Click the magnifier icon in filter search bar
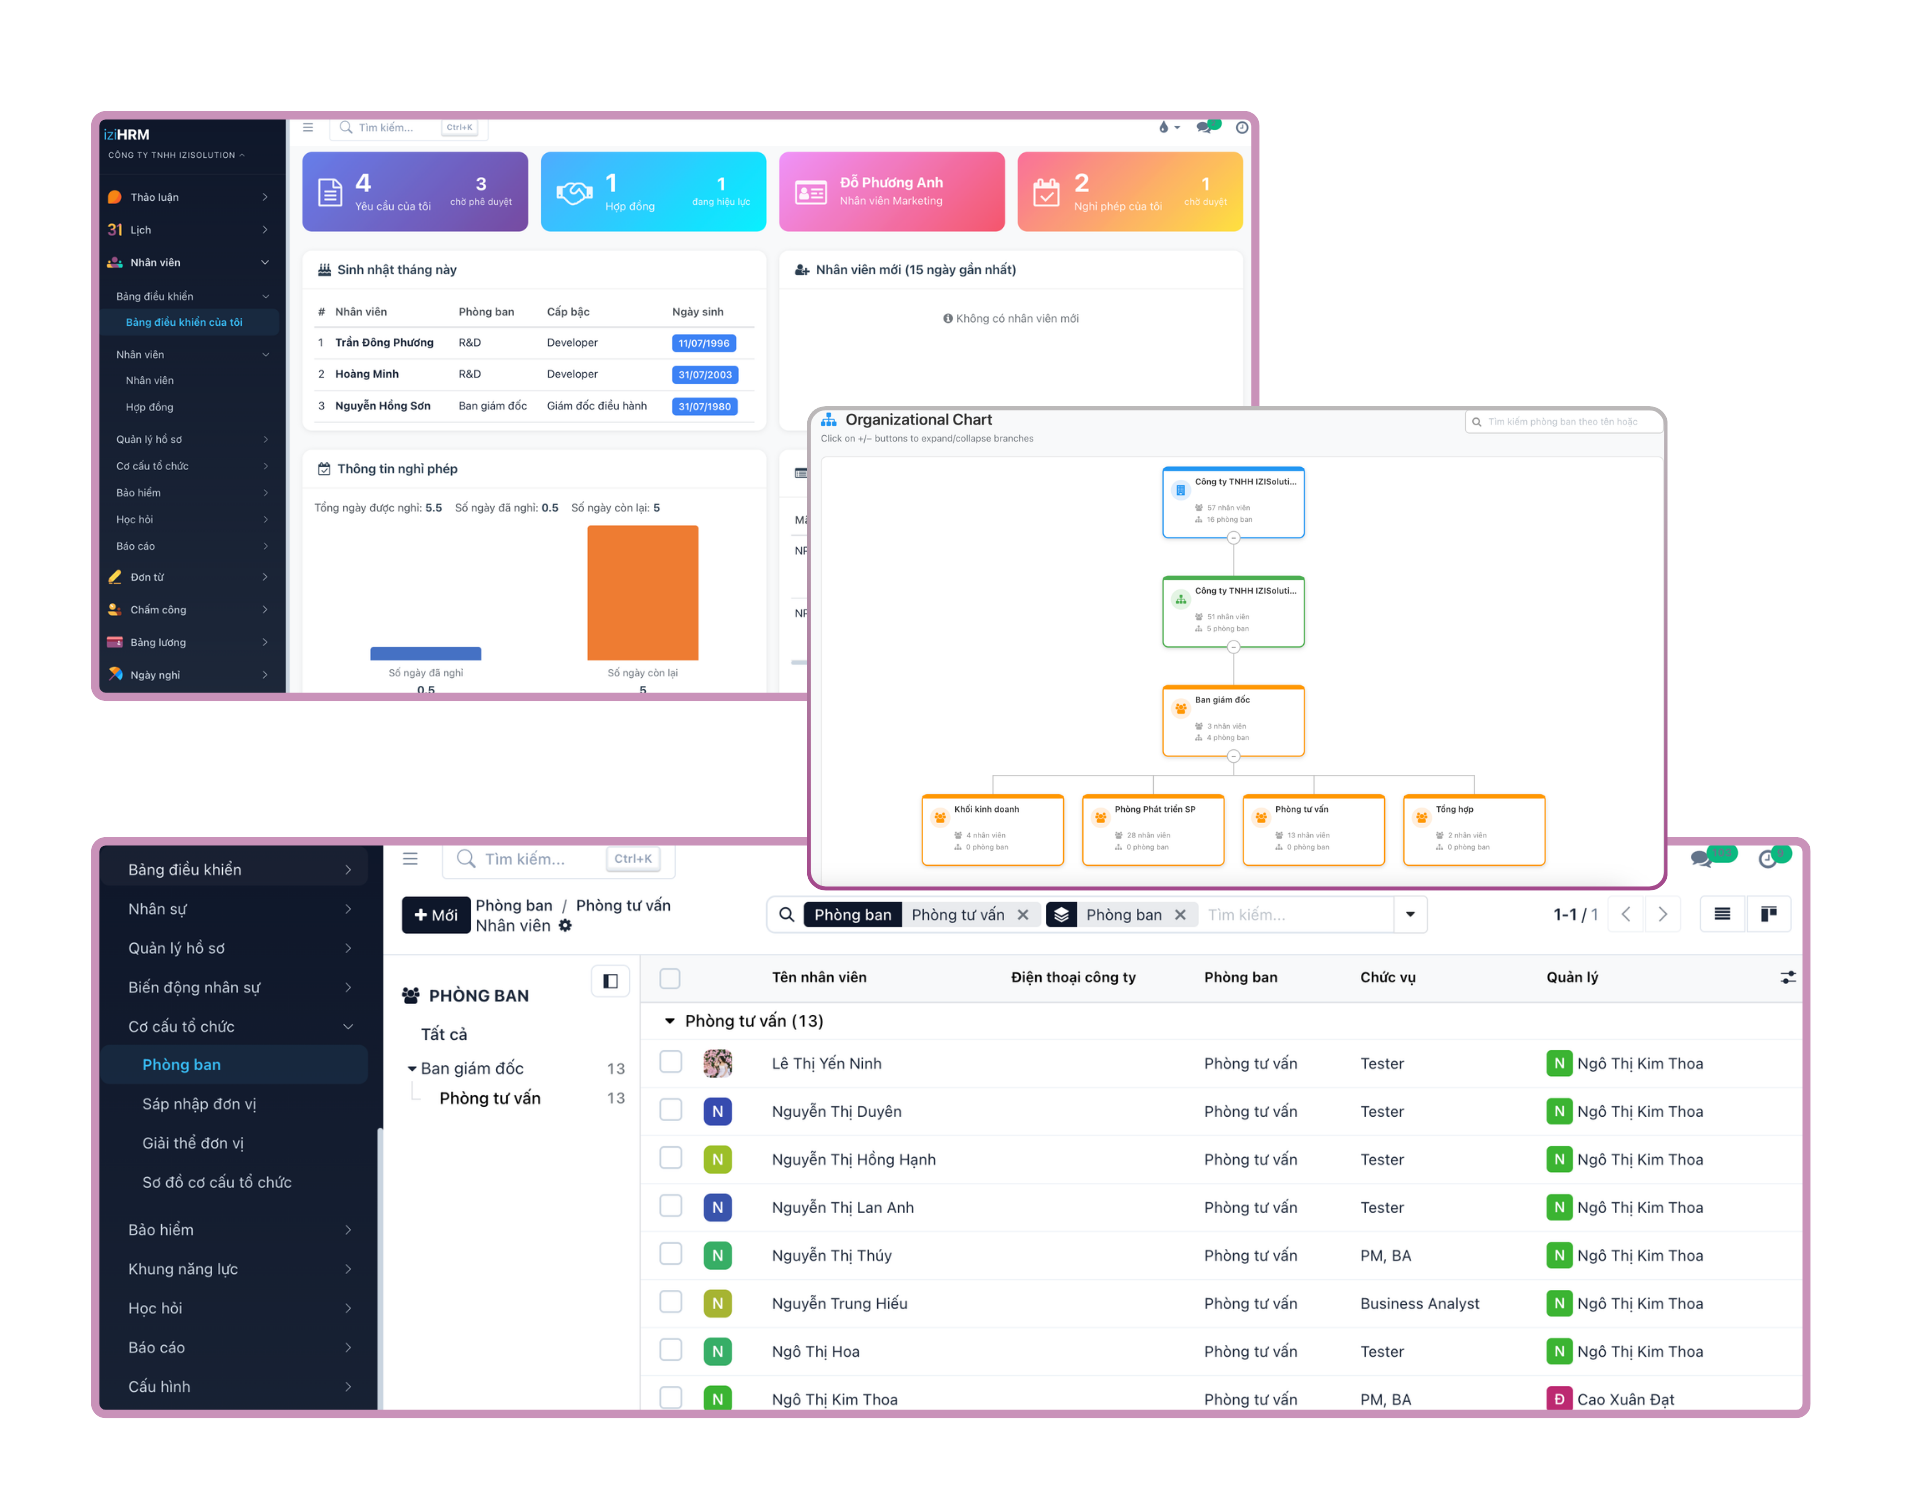Viewport: 1913px width, 1488px height. [x=787, y=915]
